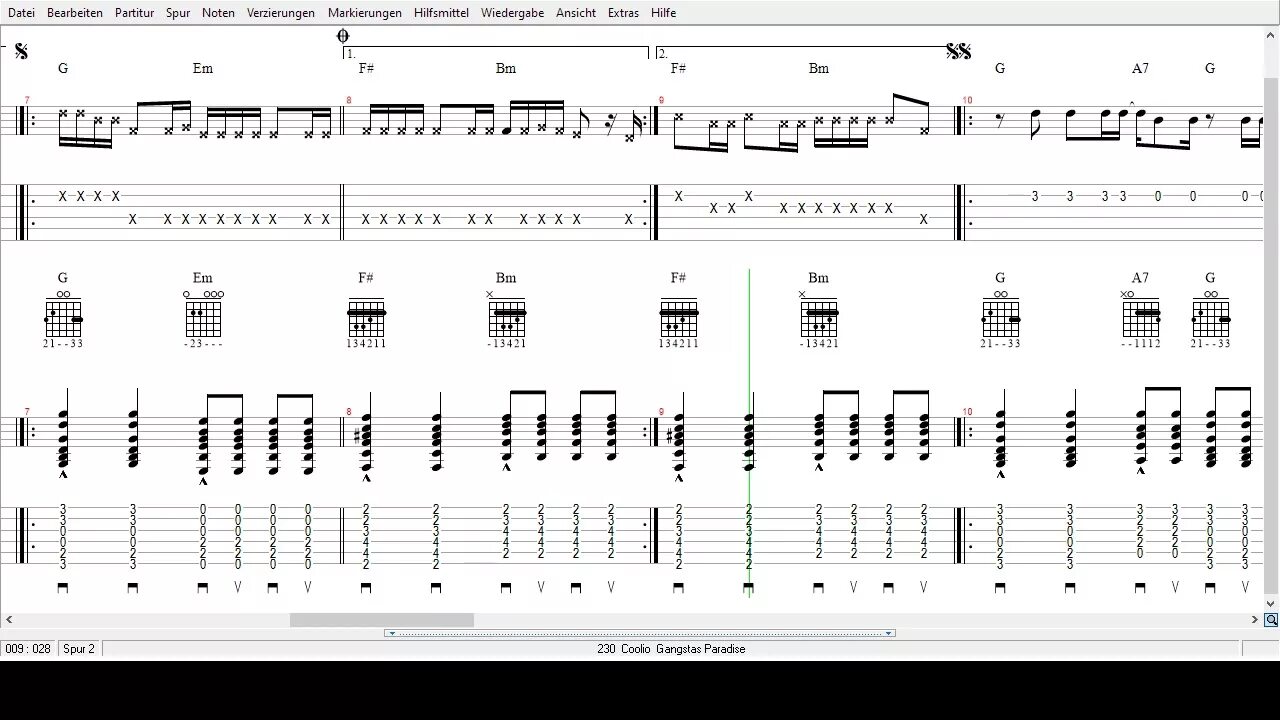Click the green playback cursor line
This screenshot has height=720, width=1280.
tap(749, 432)
